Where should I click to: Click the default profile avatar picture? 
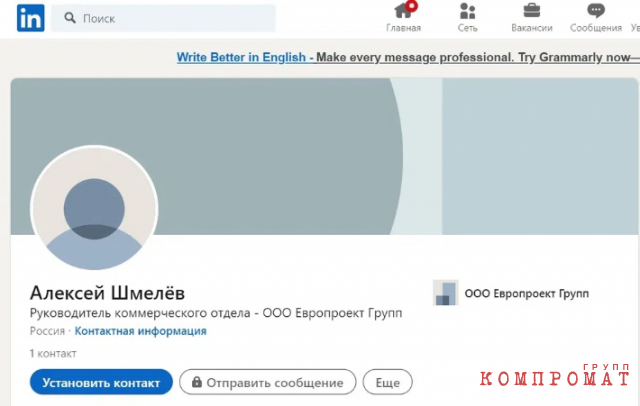(94, 209)
